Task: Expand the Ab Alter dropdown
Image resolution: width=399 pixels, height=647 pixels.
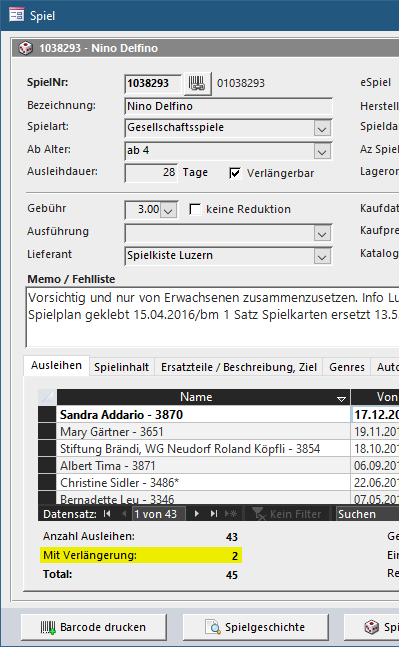Action: [x=322, y=151]
